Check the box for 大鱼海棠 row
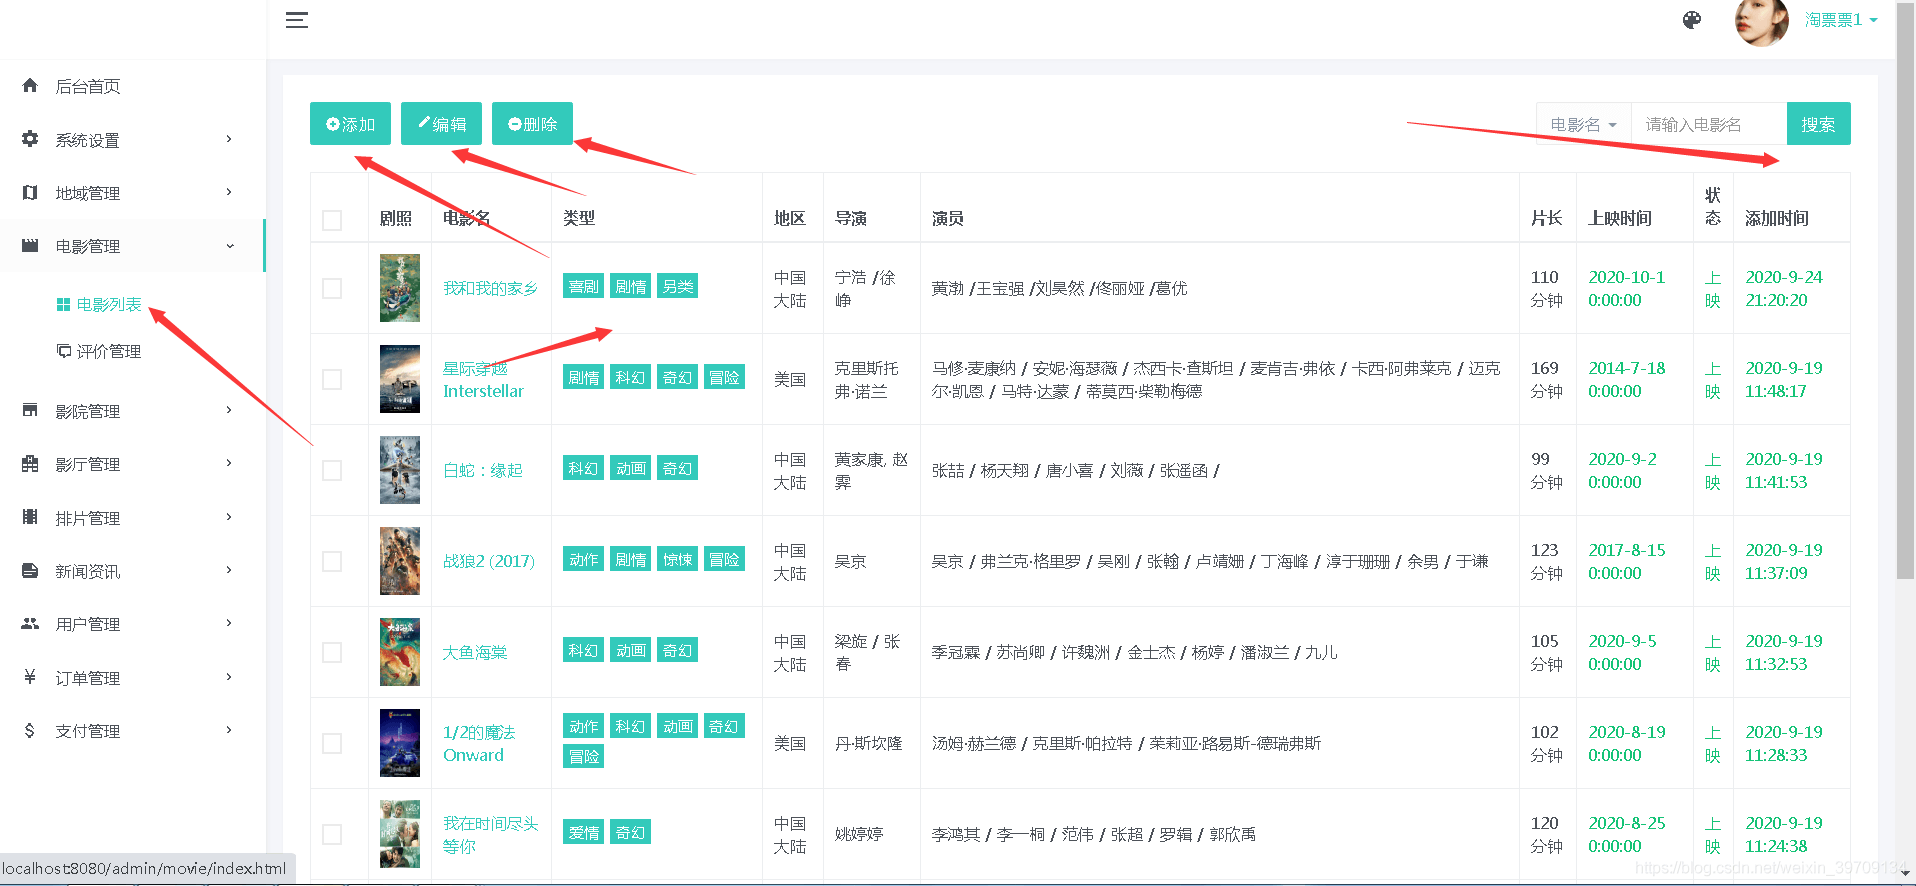1916x886 pixels. coord(332,652)
